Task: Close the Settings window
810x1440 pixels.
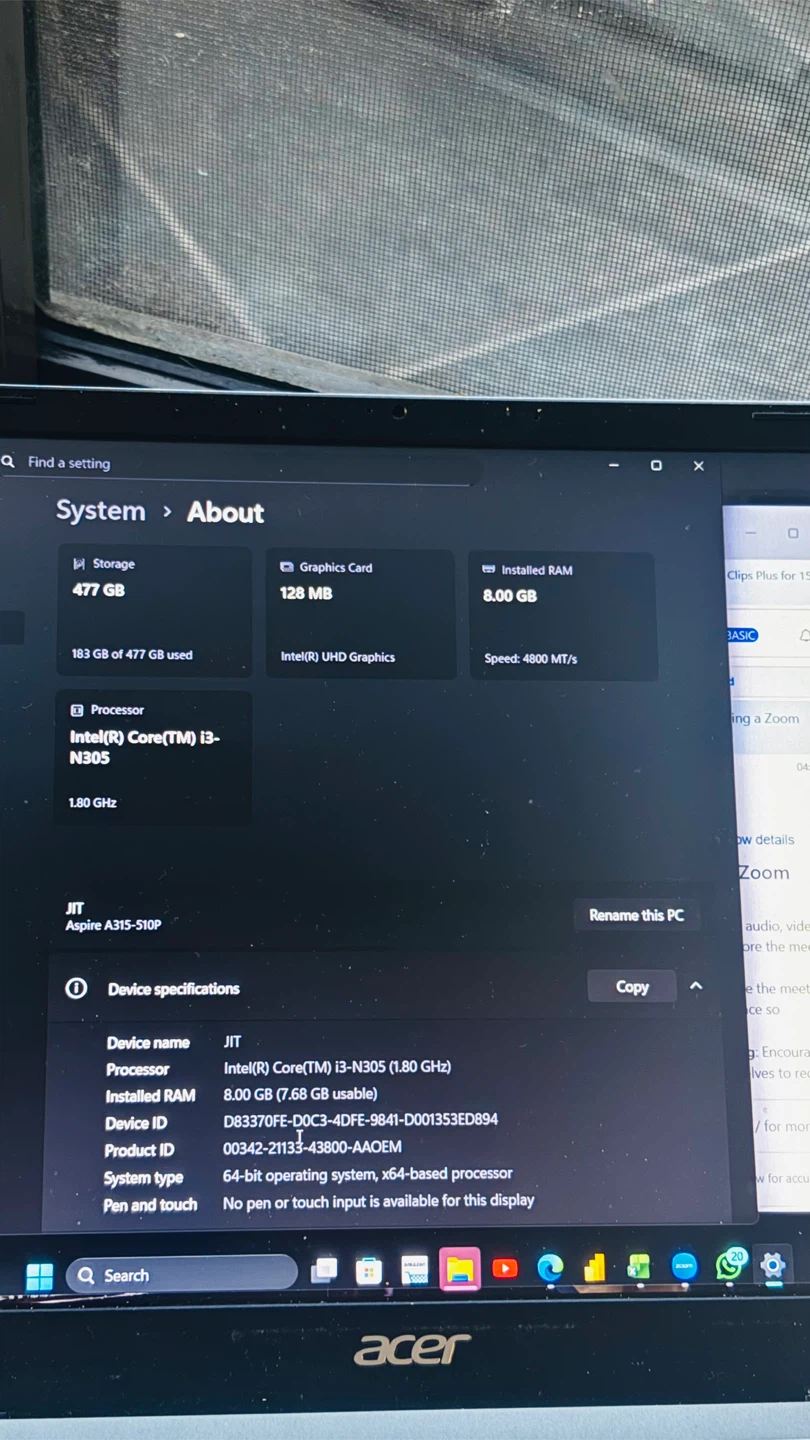Action: 699,466
